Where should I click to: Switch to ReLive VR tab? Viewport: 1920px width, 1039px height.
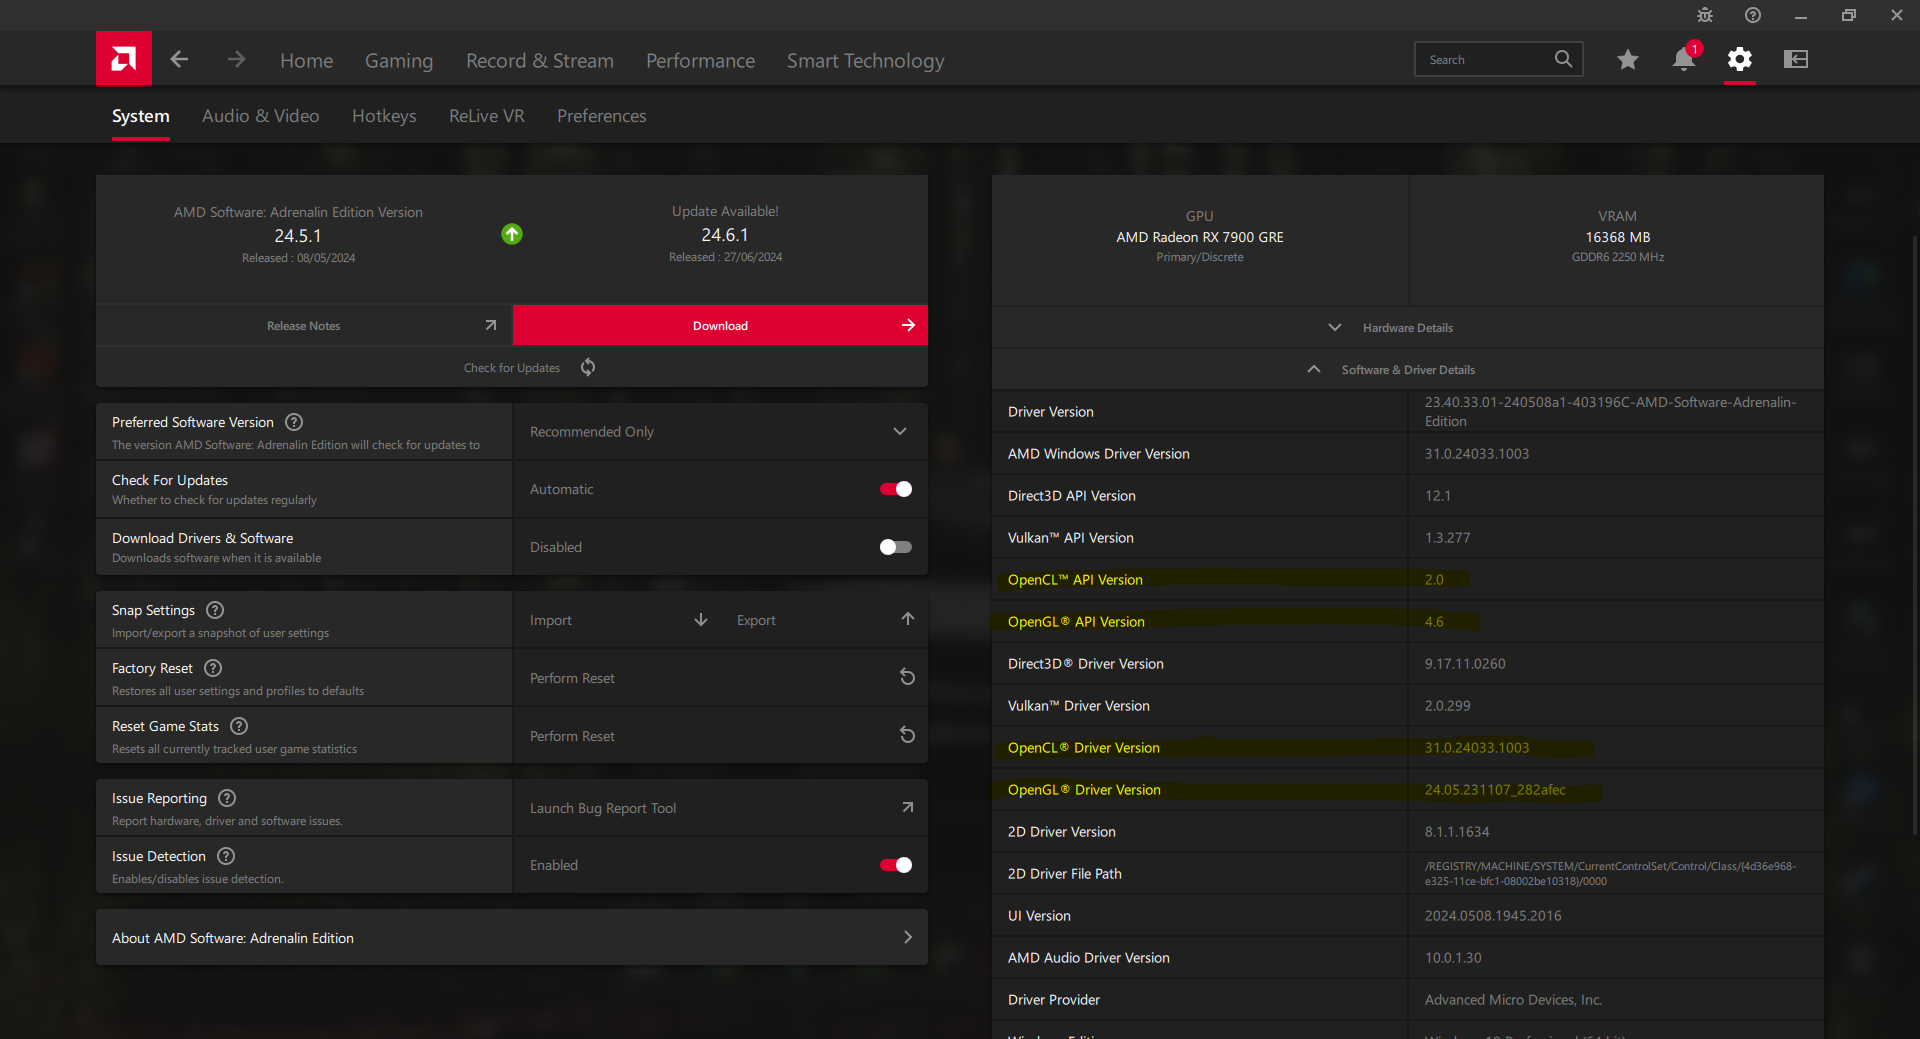487,116
